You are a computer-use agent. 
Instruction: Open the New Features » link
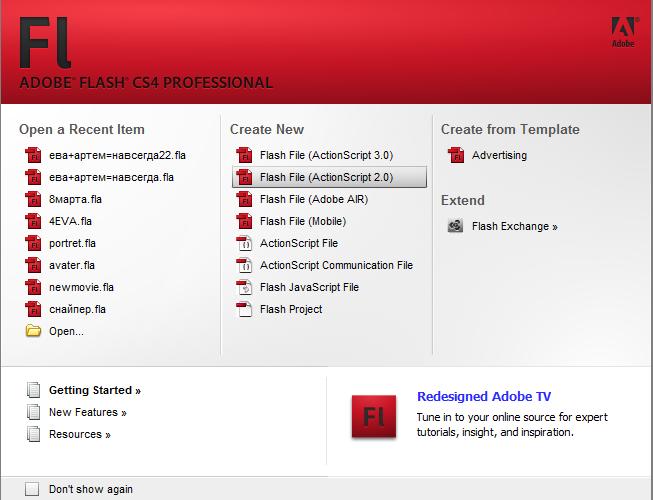pyautogui.click(x=88, y=413)
